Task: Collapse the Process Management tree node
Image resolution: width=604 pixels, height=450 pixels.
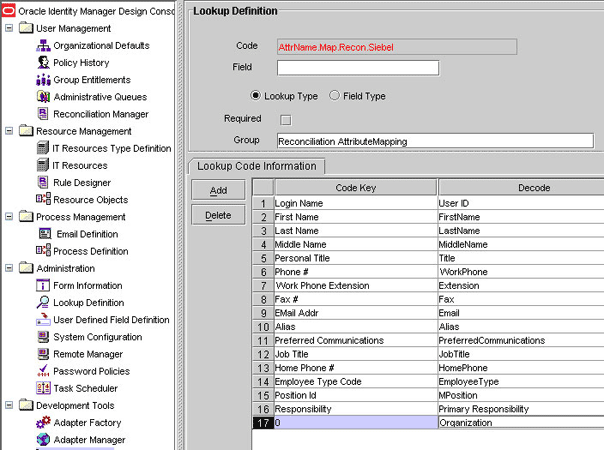Action: [9, 217]
